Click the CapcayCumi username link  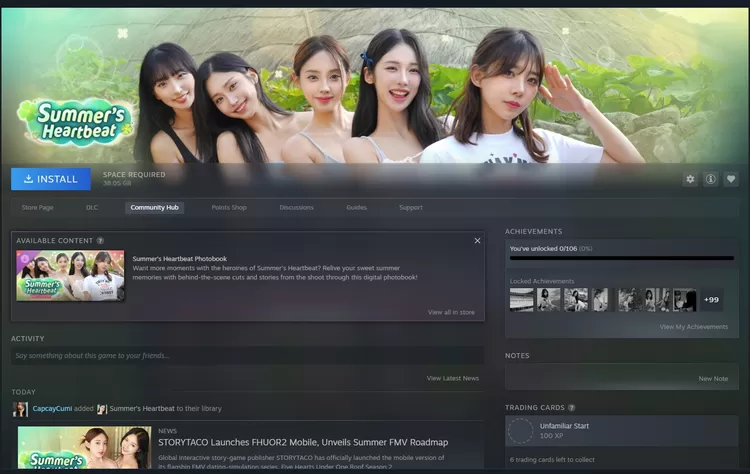tap(52, 408)
